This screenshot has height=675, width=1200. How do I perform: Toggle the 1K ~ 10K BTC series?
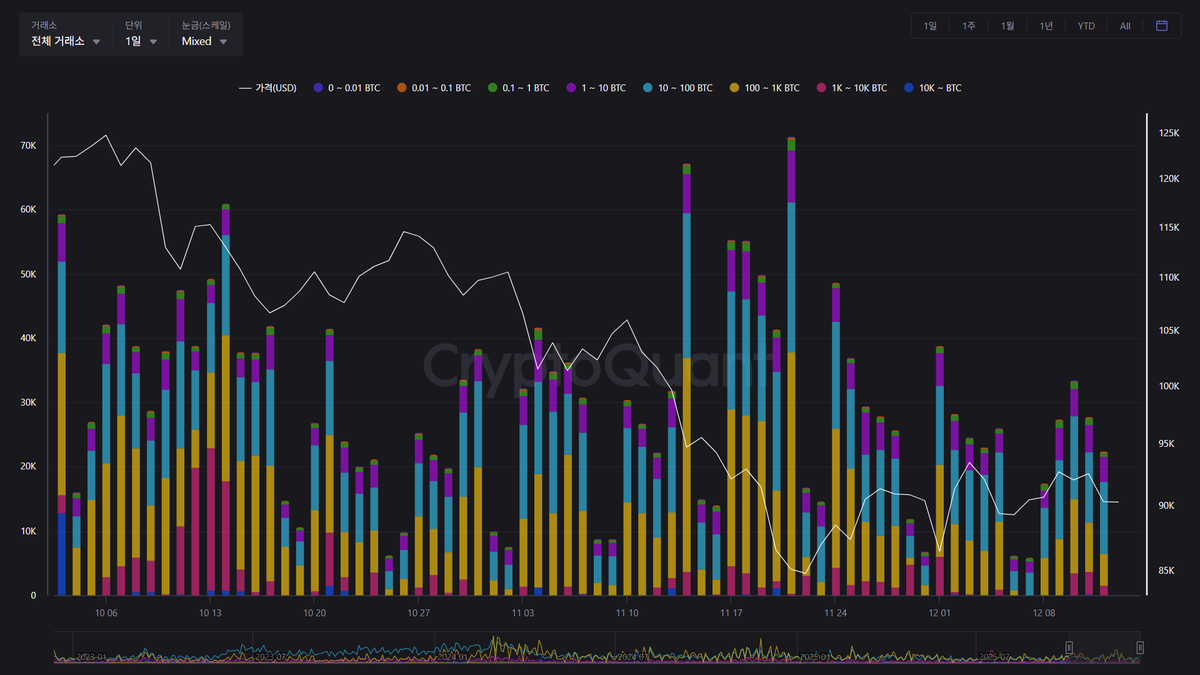click(851, 88)
